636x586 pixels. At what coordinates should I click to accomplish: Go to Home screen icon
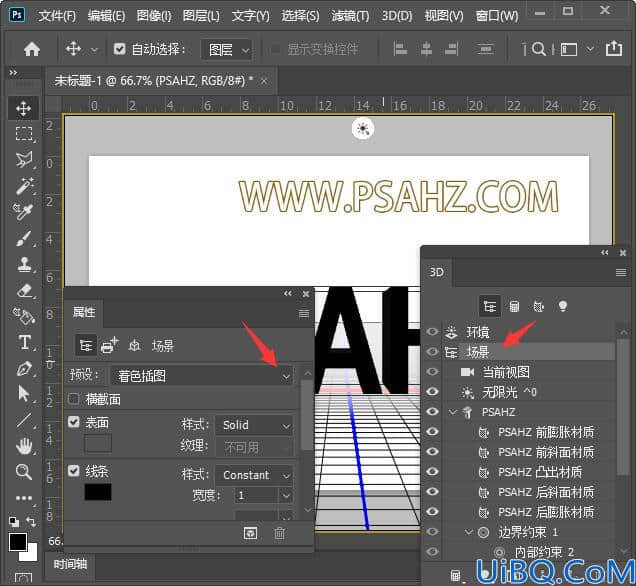[x=32, y=49]
